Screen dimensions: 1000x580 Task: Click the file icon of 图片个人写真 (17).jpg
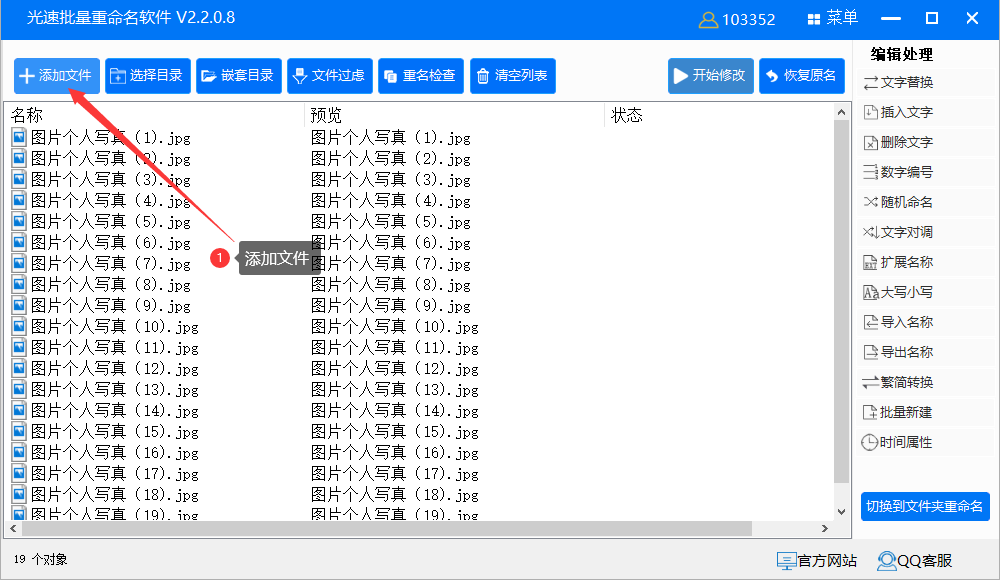tap(19, 473)
